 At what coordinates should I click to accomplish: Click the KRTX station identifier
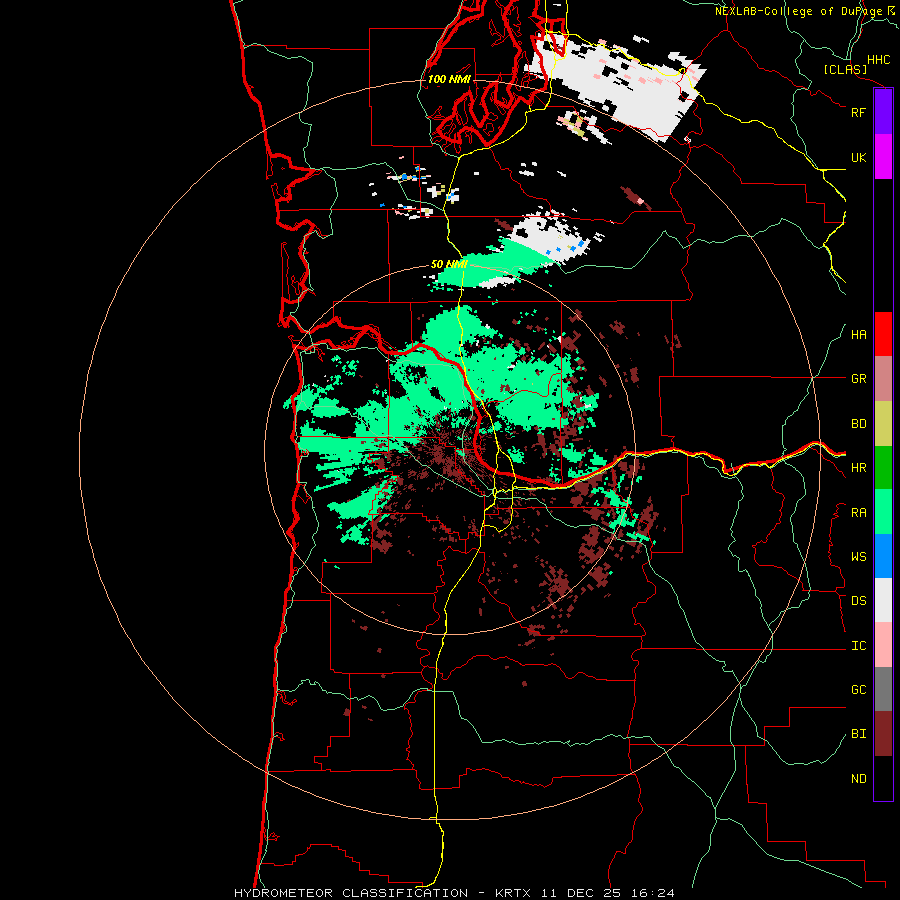point(513,893)
